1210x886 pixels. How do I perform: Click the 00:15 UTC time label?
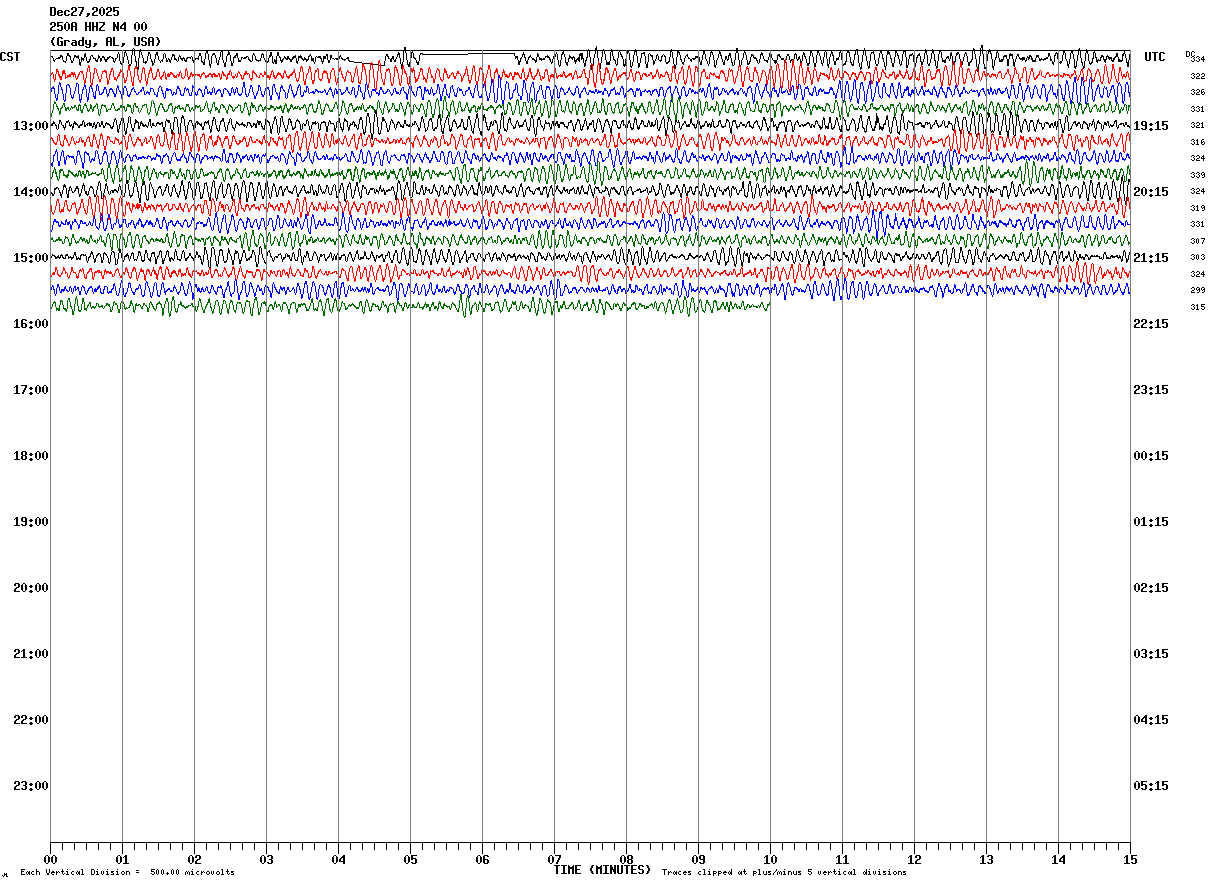[1151, 456]
